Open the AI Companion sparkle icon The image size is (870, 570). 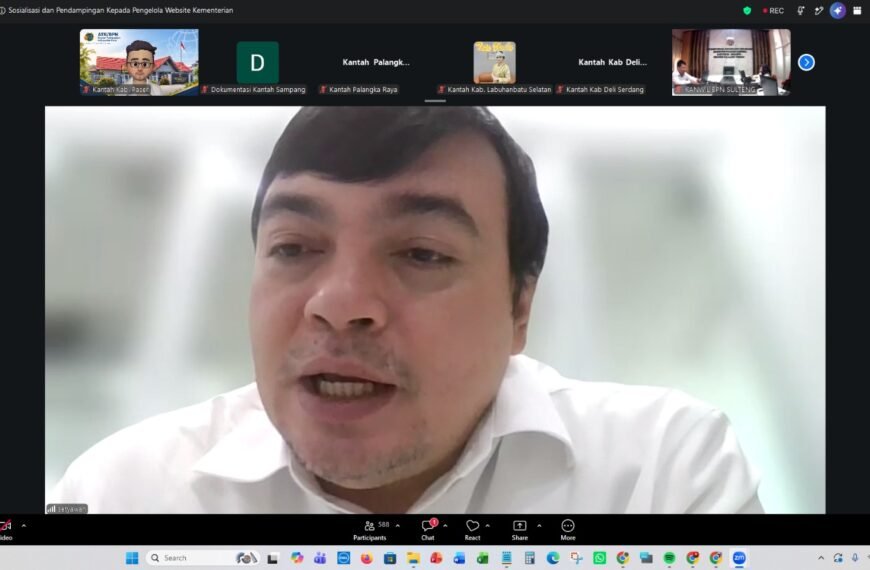838,11
